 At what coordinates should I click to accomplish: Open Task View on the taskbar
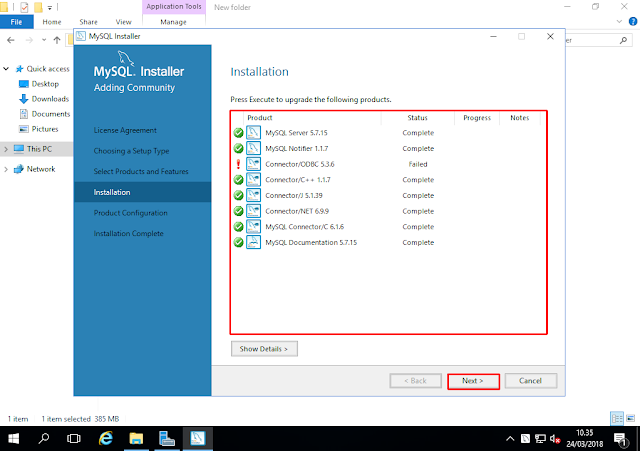74,439
